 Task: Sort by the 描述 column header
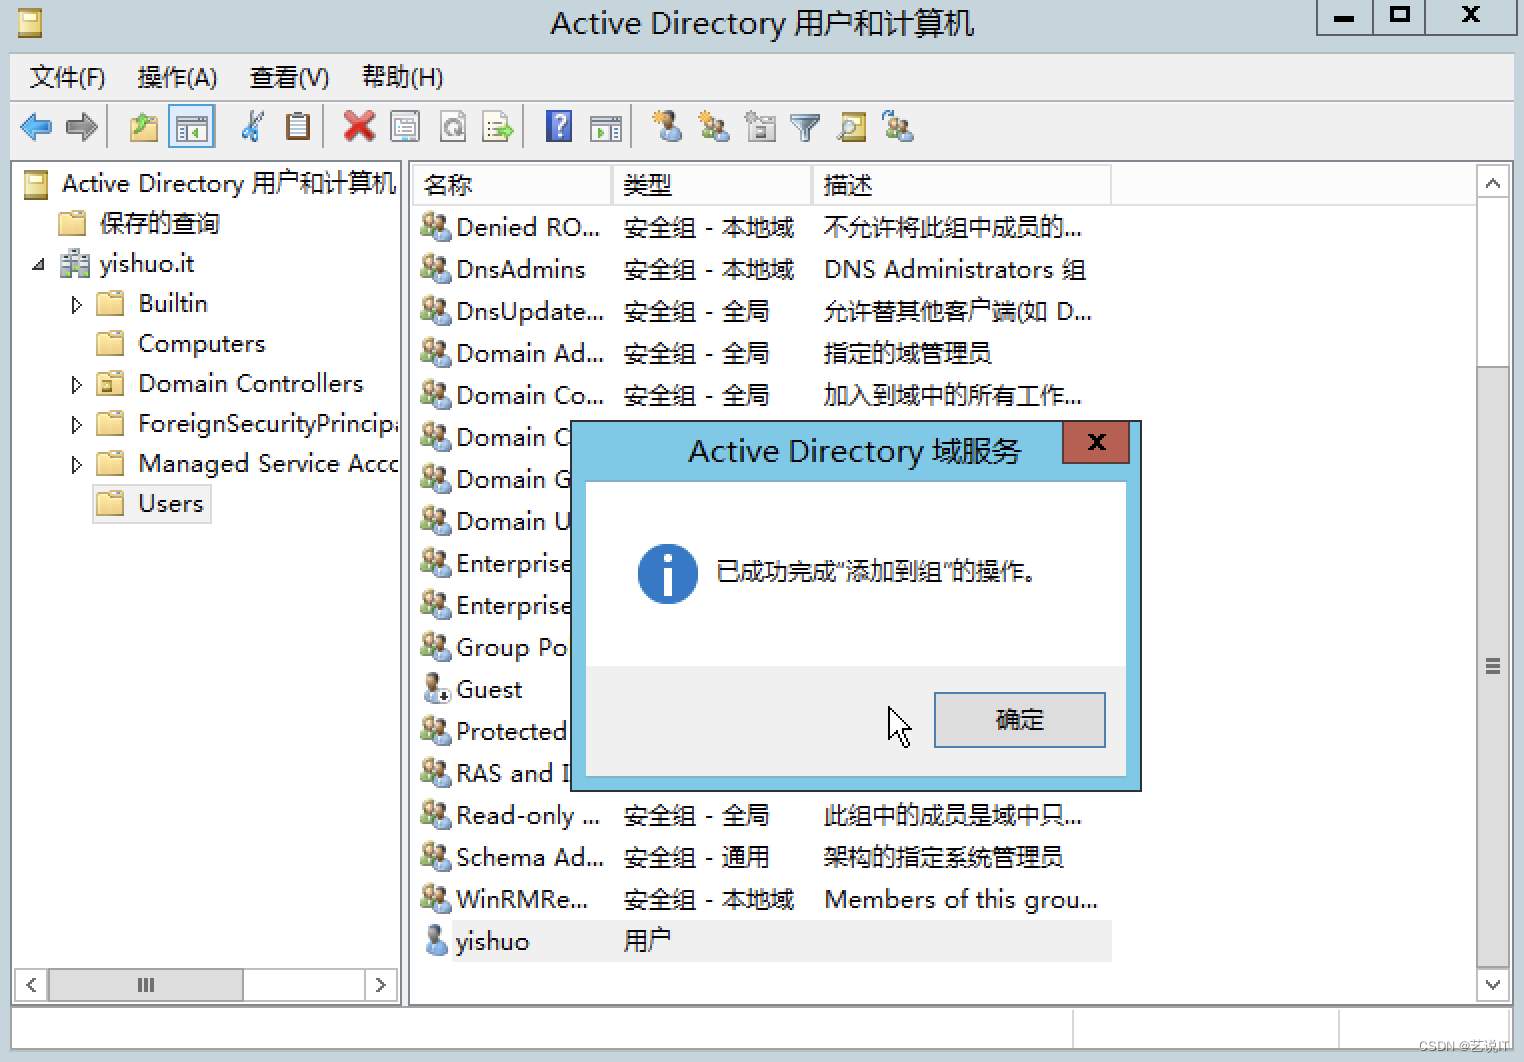point(962,185)
